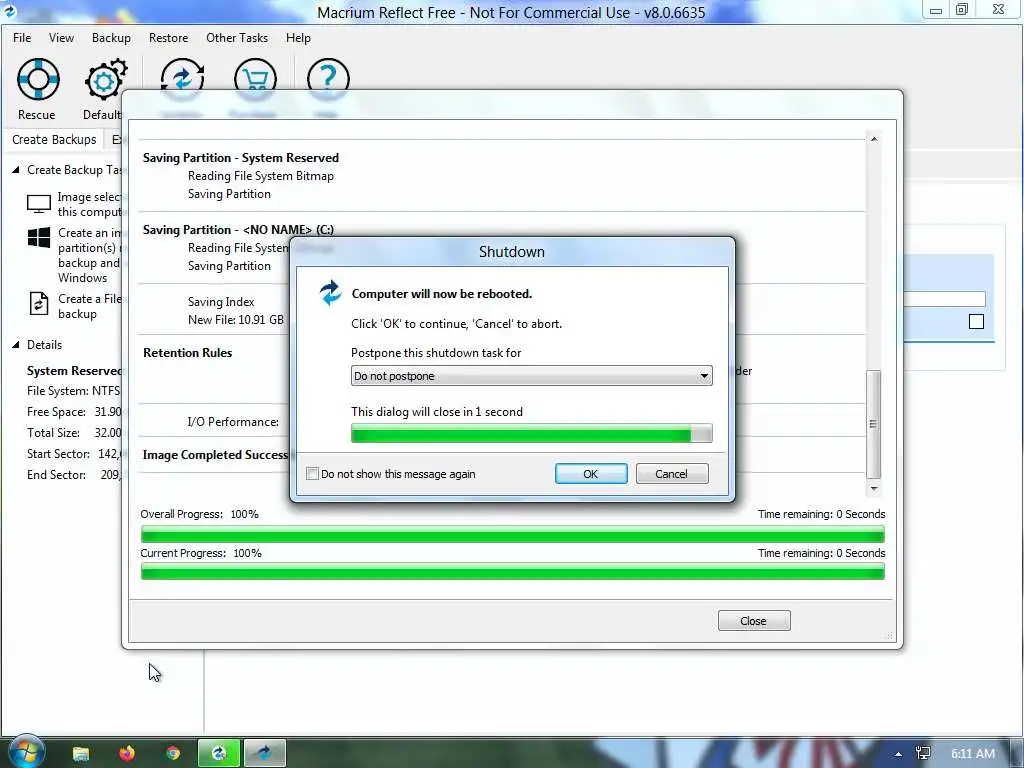
Task: Click 'Overall Progress: 100%' label
Action: (199, 514)
